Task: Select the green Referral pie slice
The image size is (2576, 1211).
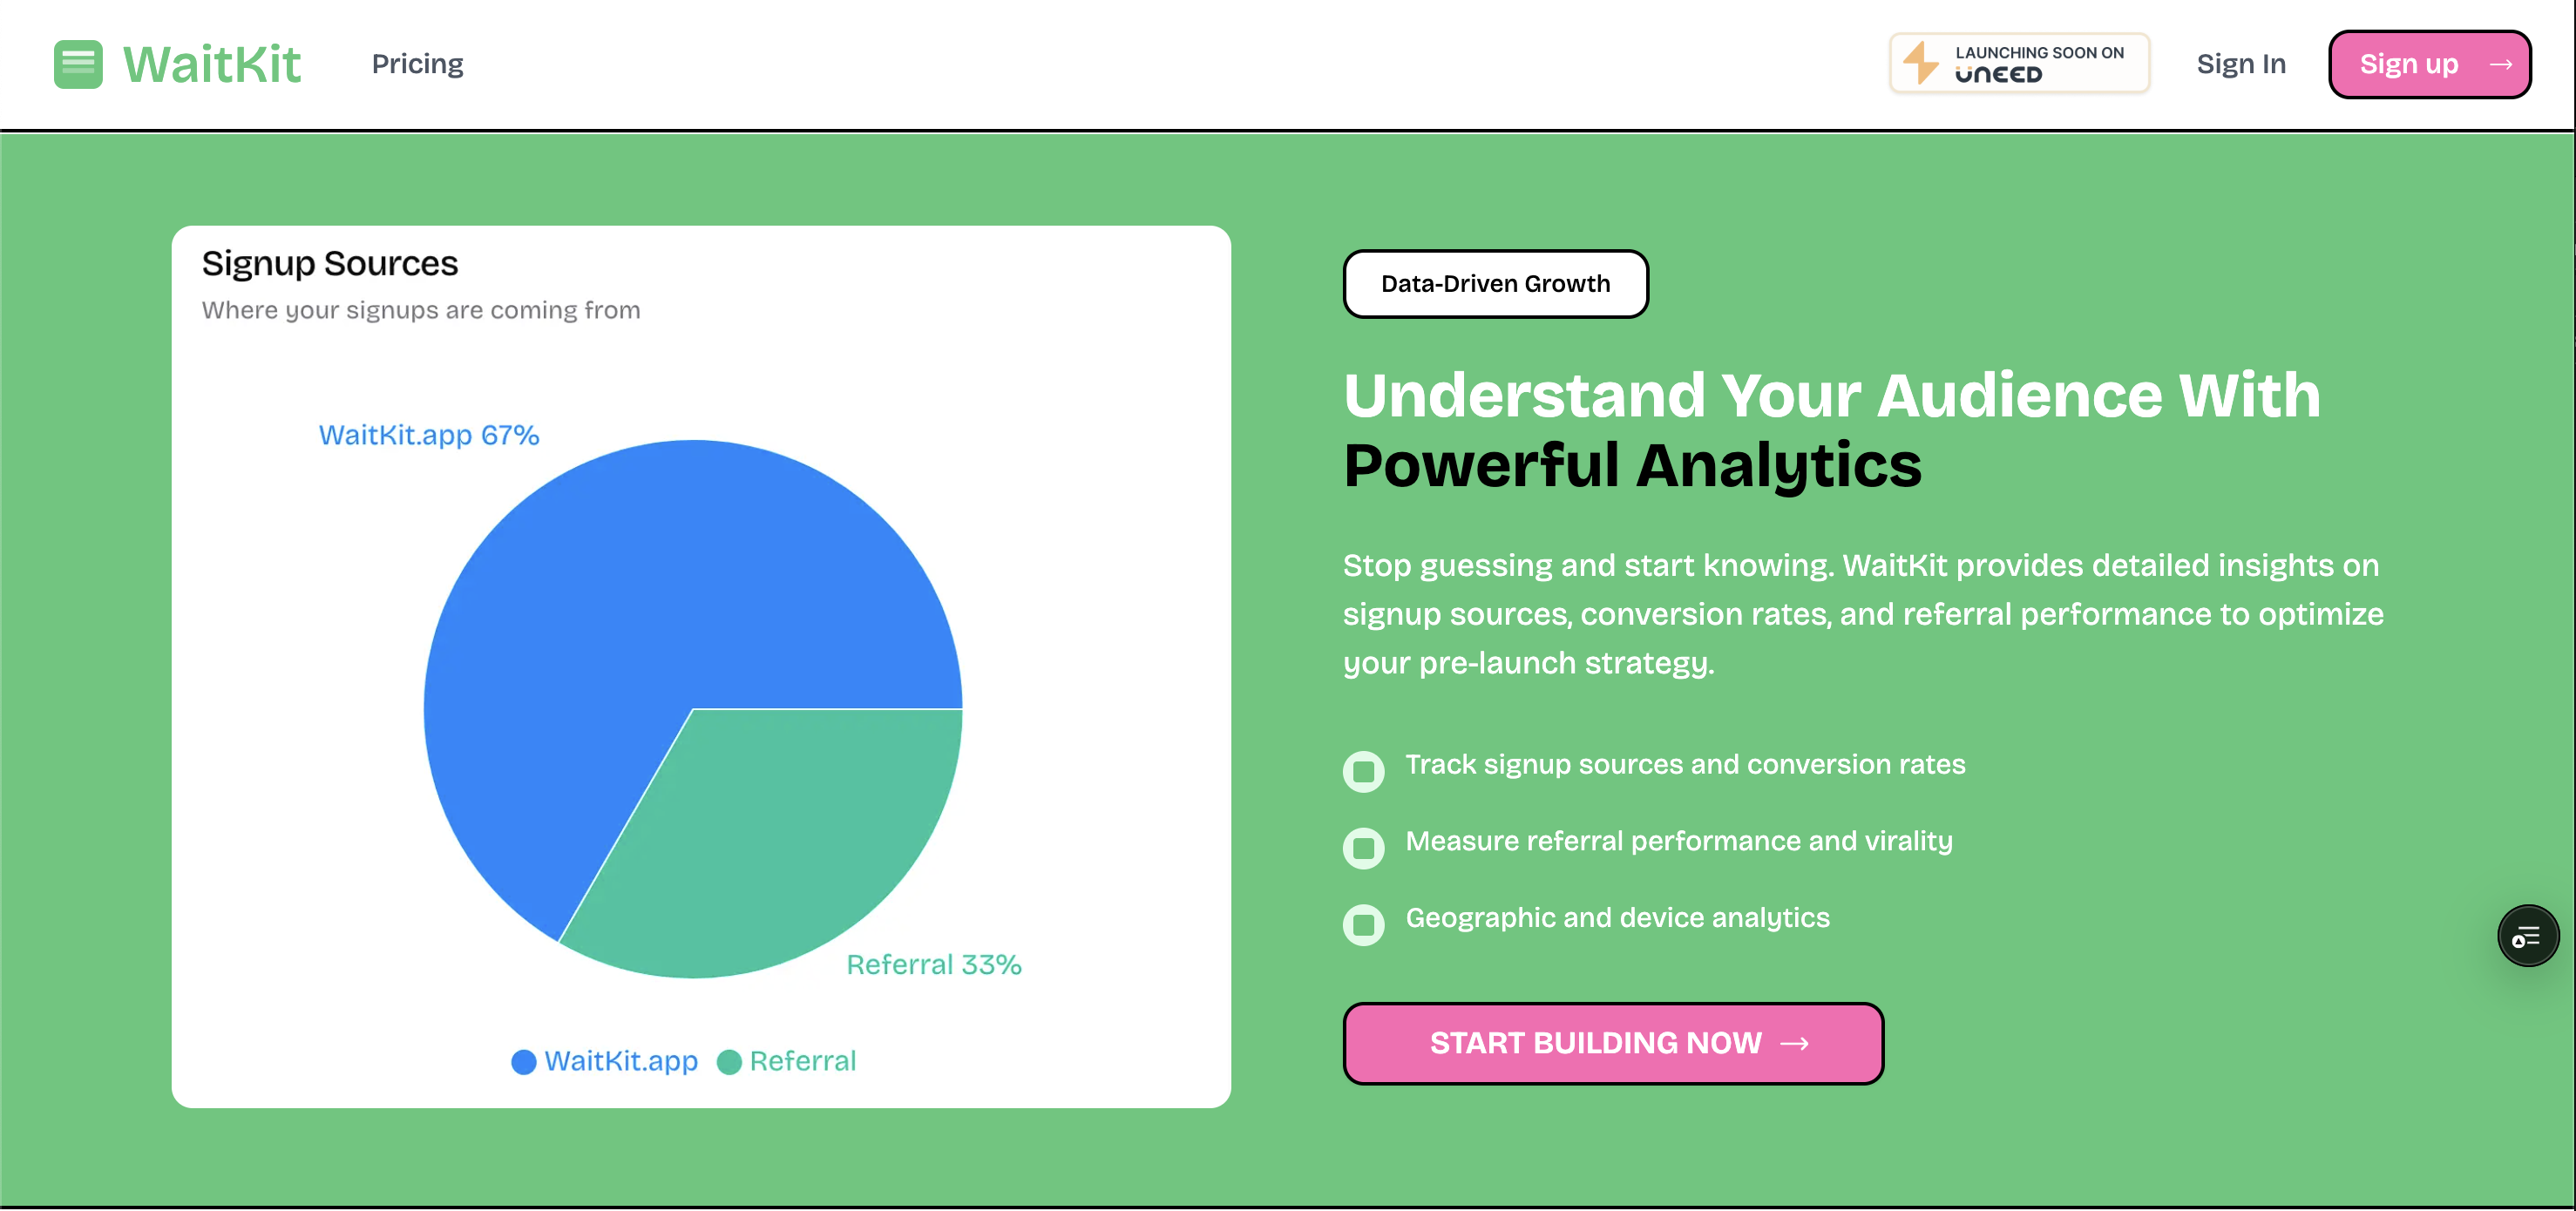Action: tap(770, 840)
